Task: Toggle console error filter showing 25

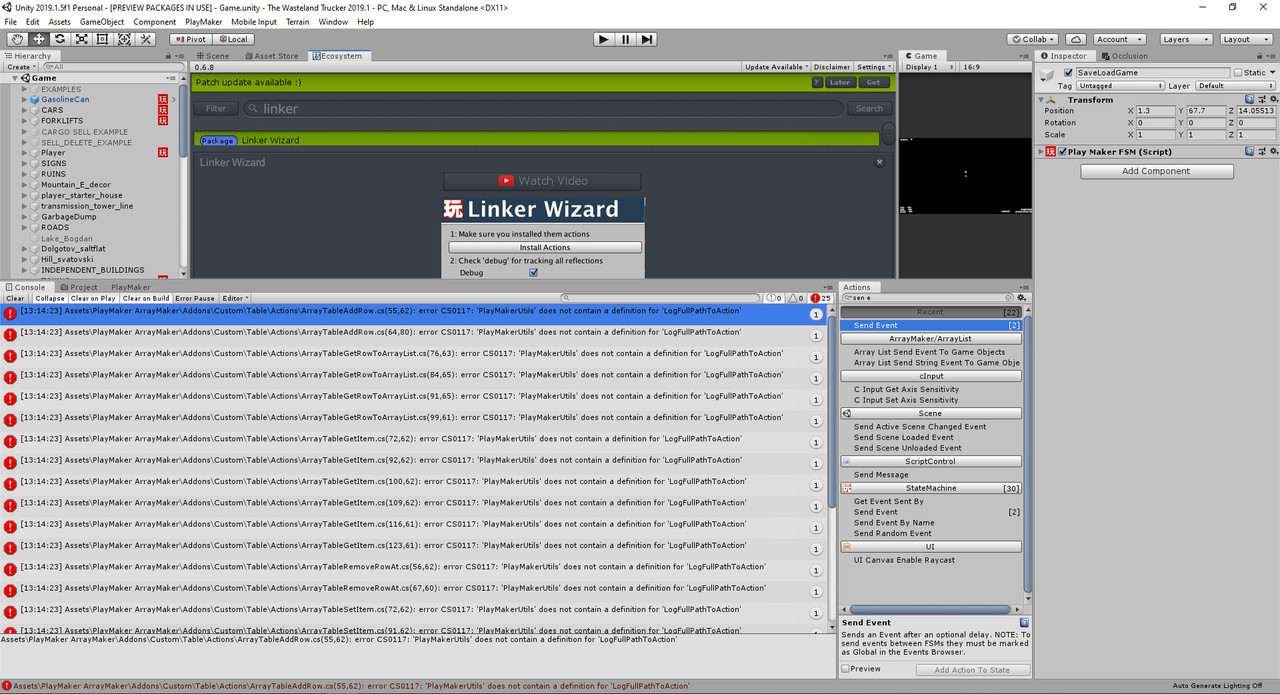Action: tap(821, 298)
